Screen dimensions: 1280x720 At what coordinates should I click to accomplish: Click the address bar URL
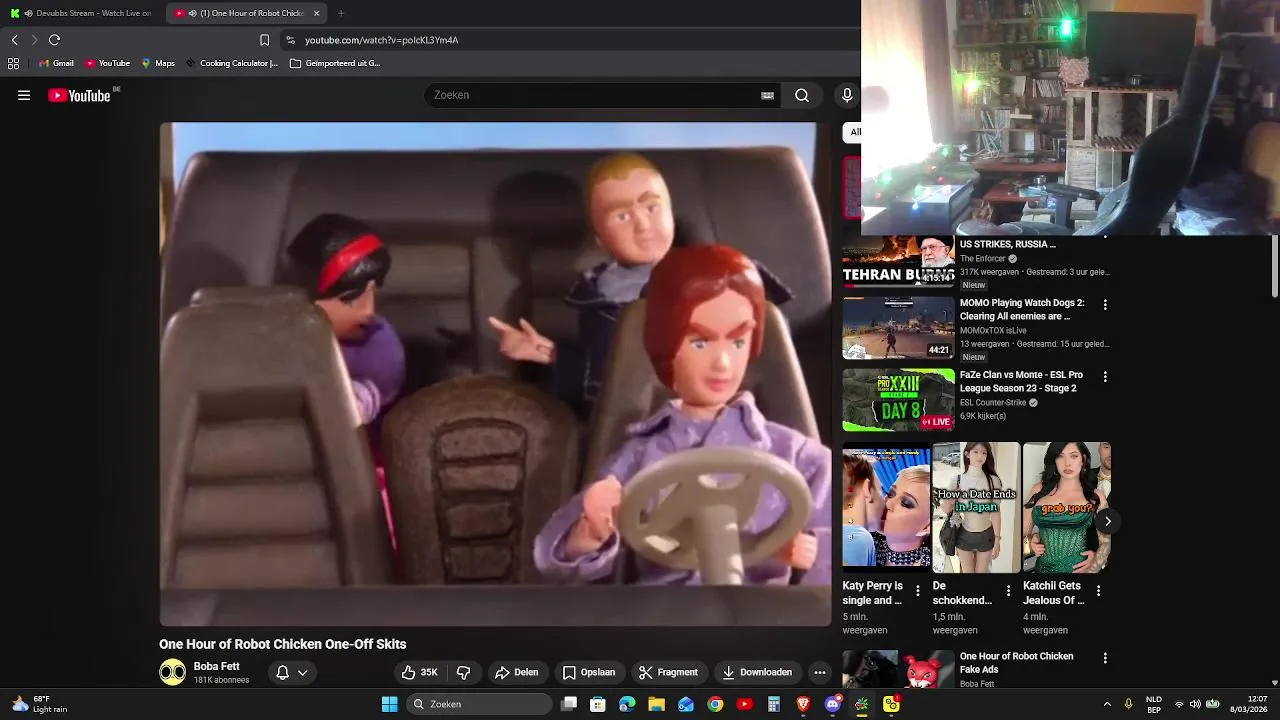point(381,40)
